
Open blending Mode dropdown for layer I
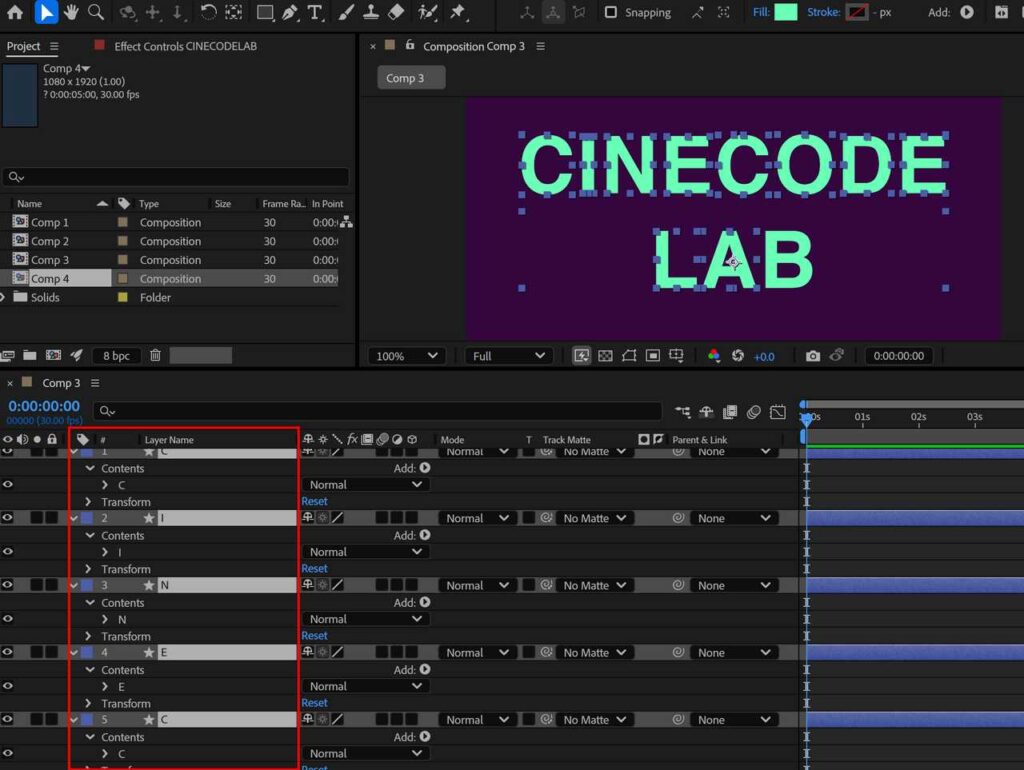pyautogui.click(x=477, y=518)
